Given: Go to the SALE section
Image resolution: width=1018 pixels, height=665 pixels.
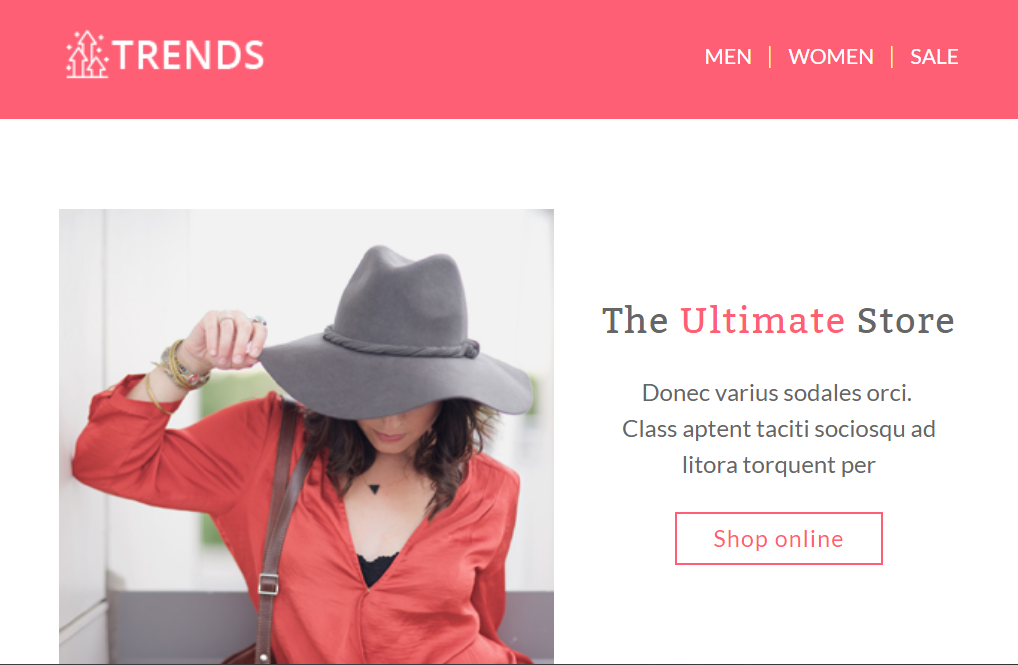Looking at the screenshot, I should pyautogui.click(x=934, y=57).
